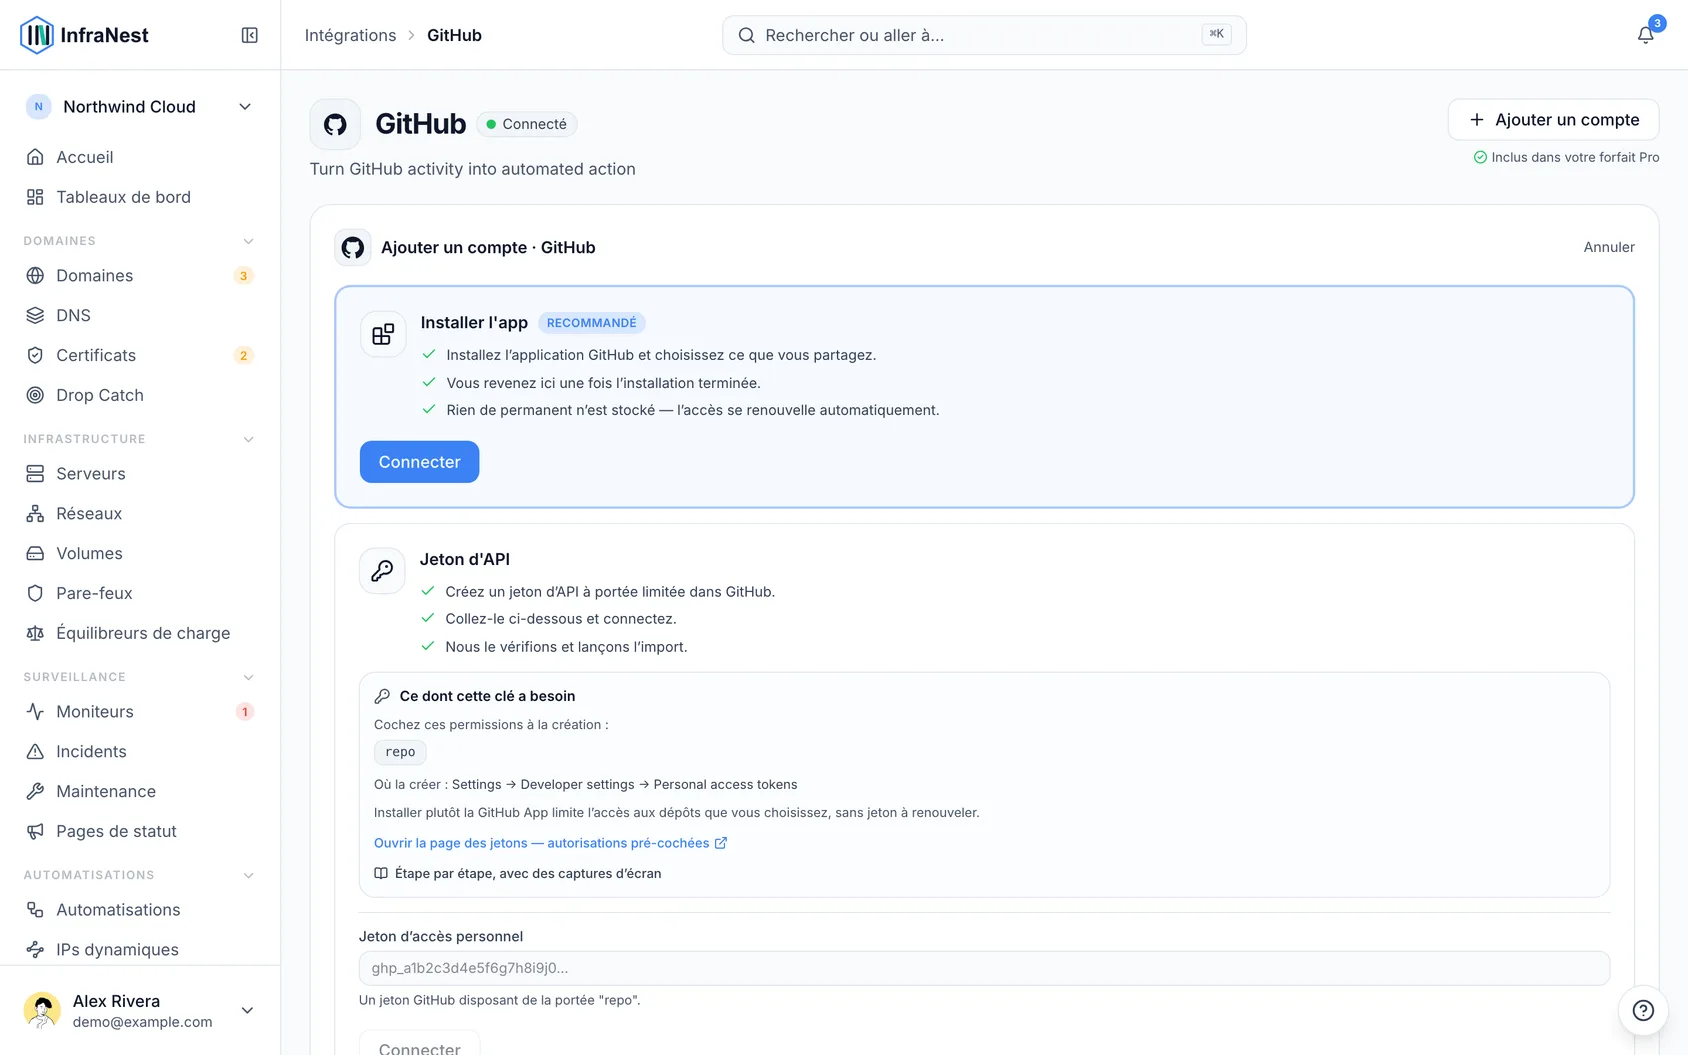Click the Jeton d'accès personnel field
This screenshot has width=1688, height=1055.
coord(984,968)
